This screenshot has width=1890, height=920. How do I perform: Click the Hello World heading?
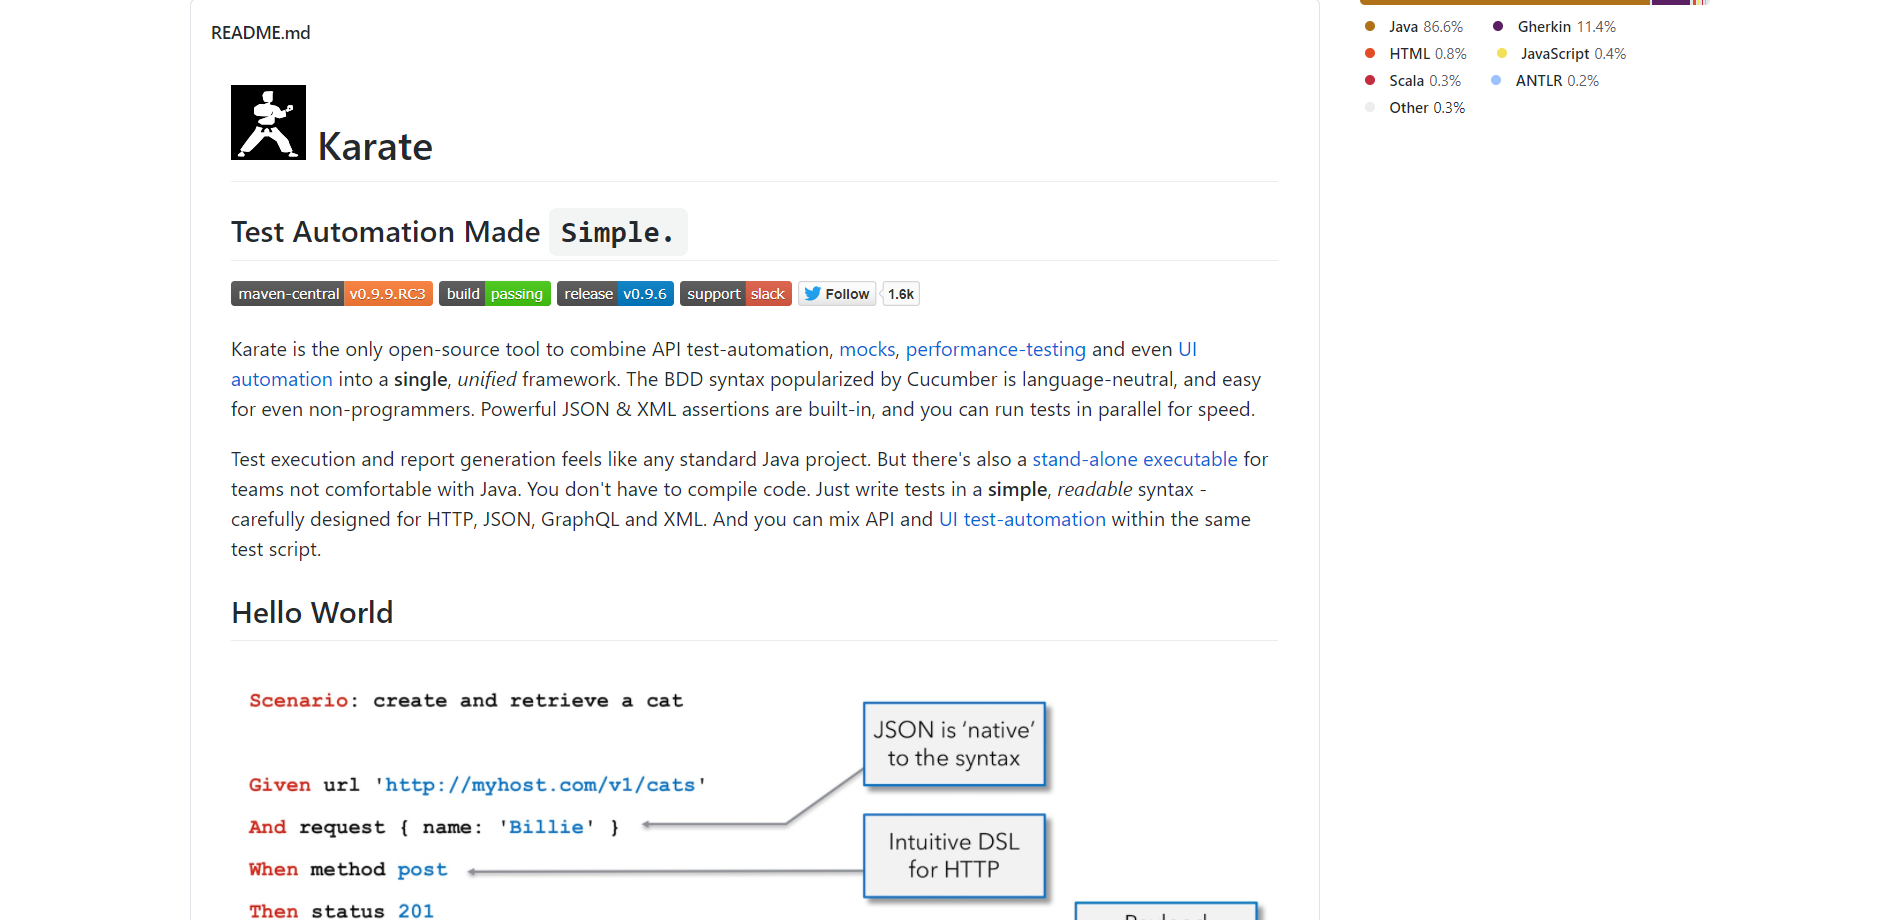[x=312, y=612]
